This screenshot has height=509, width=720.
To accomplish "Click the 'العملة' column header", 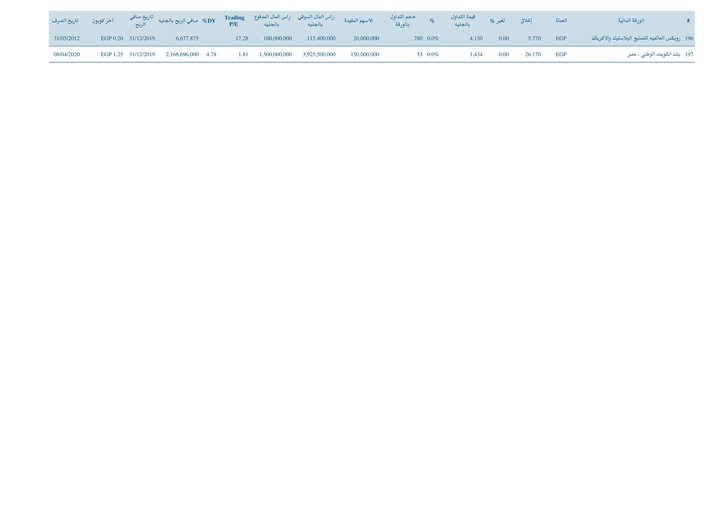I will click(x=561, y=21).
